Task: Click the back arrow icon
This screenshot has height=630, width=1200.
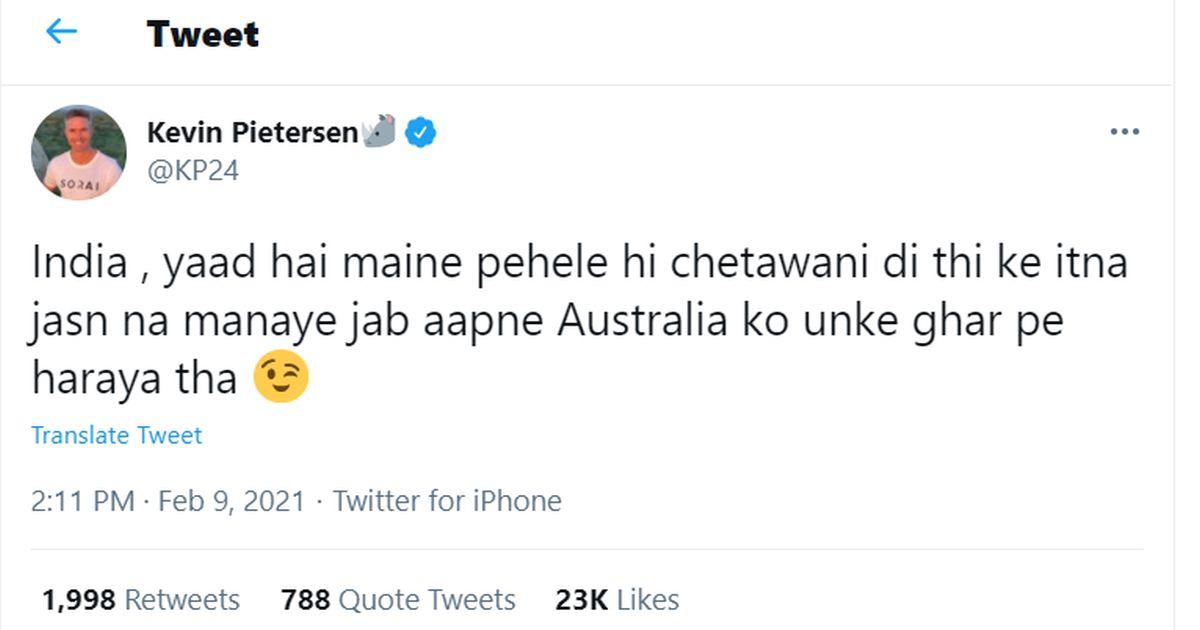Action: click(x=62, y=33)
